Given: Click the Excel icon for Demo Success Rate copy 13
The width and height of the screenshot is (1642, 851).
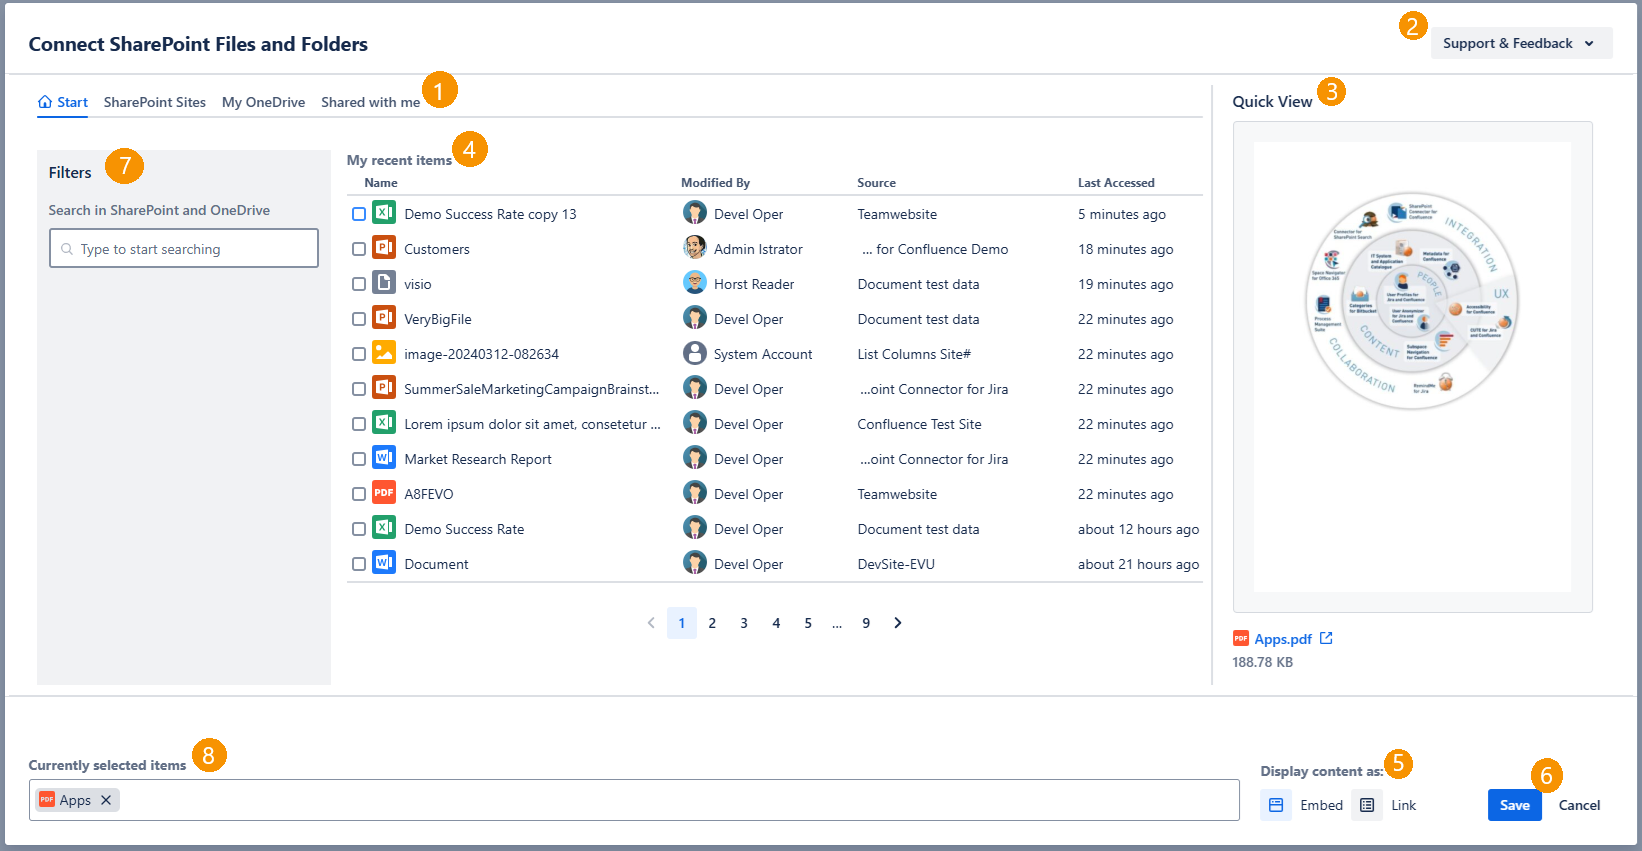Looking at the screenshot, I should tap(384, 213).
